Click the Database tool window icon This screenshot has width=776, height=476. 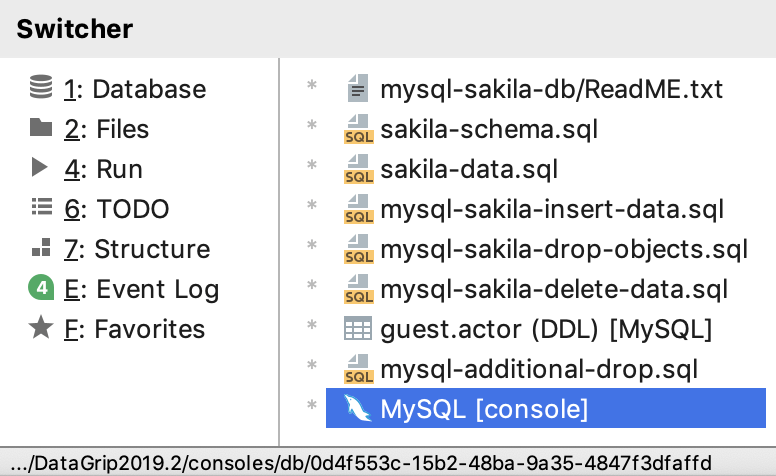pos(41,89)
